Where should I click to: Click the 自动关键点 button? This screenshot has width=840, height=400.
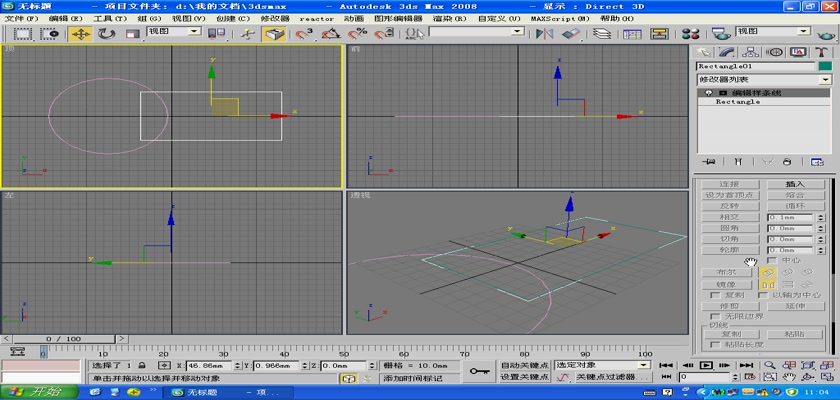click(524, 365)
